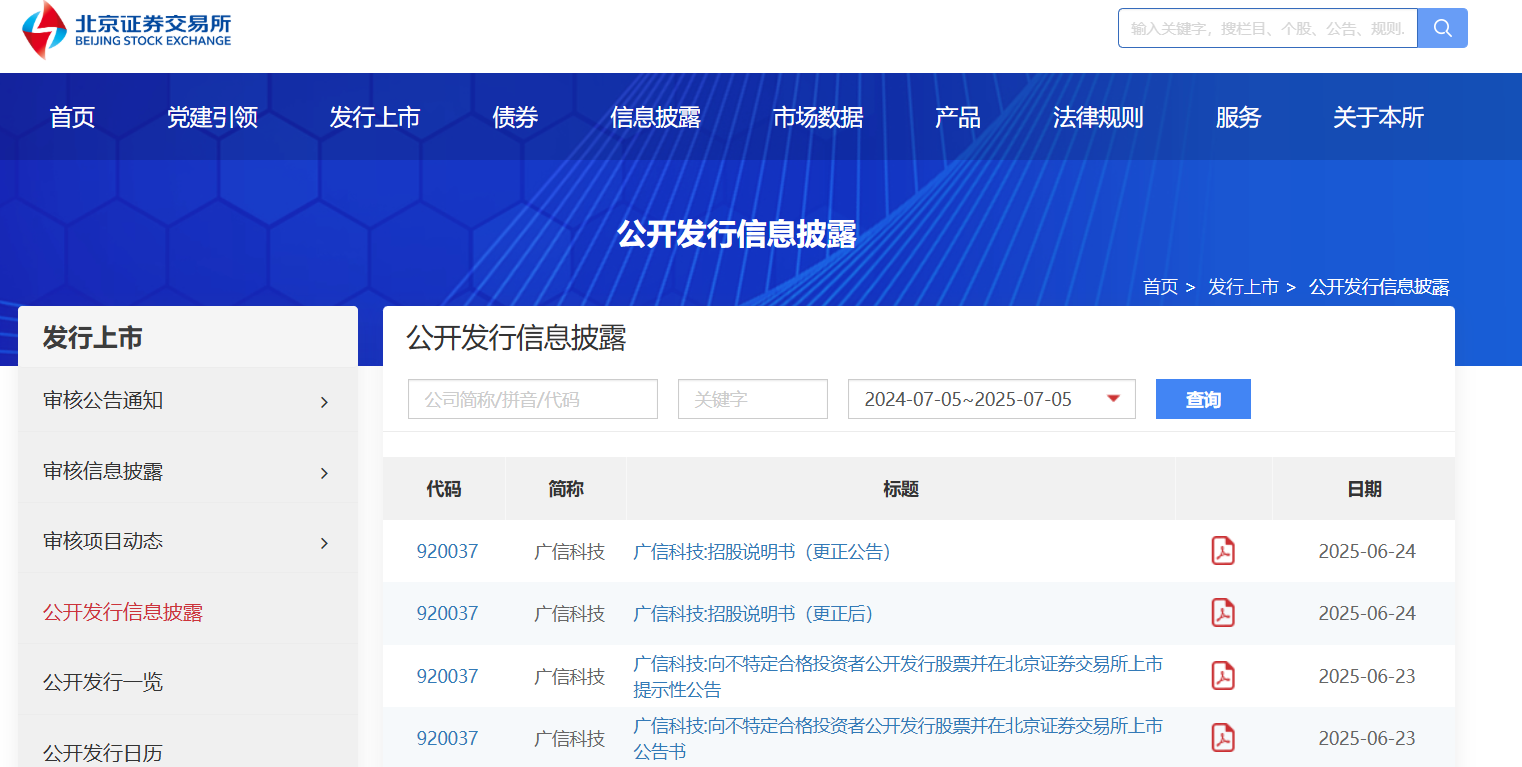Open 上市公告书 title link
1522x767 pixels.
tap(898, 738)
